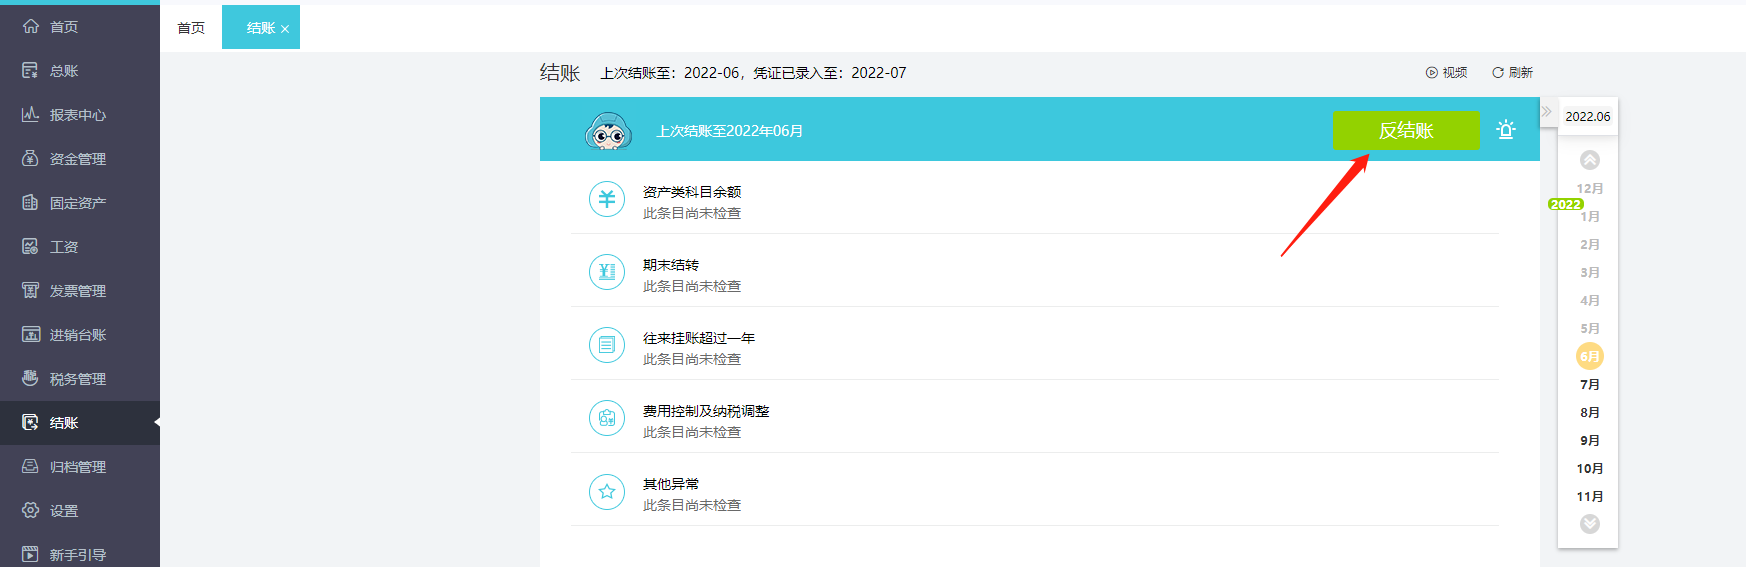Click the 上次结账至2022年06月 banner text
Viewport: 1746px width, 567px height.
[729, 131]
